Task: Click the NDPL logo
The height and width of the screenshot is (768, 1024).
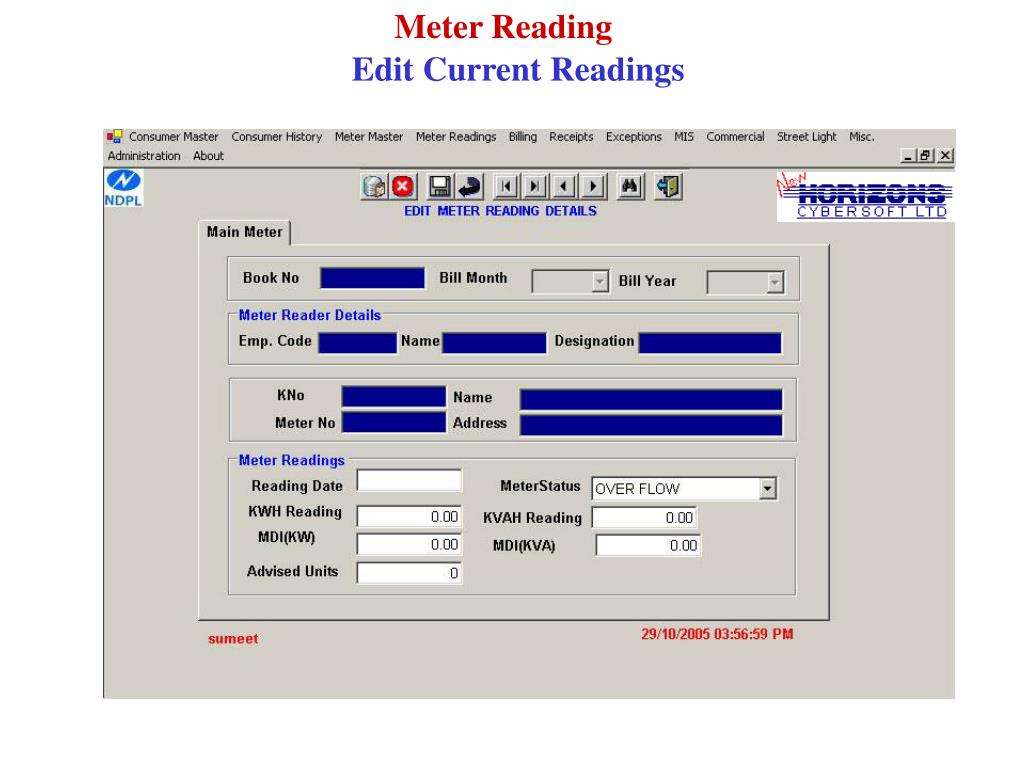Action: click(123, 188)
